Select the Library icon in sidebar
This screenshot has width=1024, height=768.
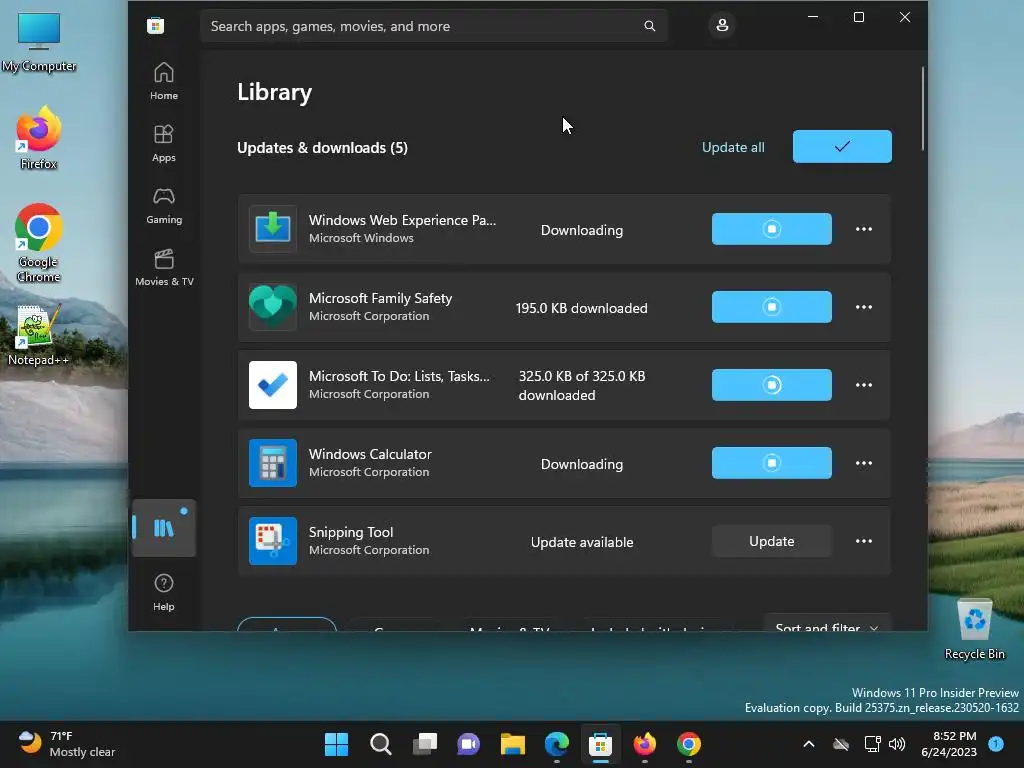(164, 528)
